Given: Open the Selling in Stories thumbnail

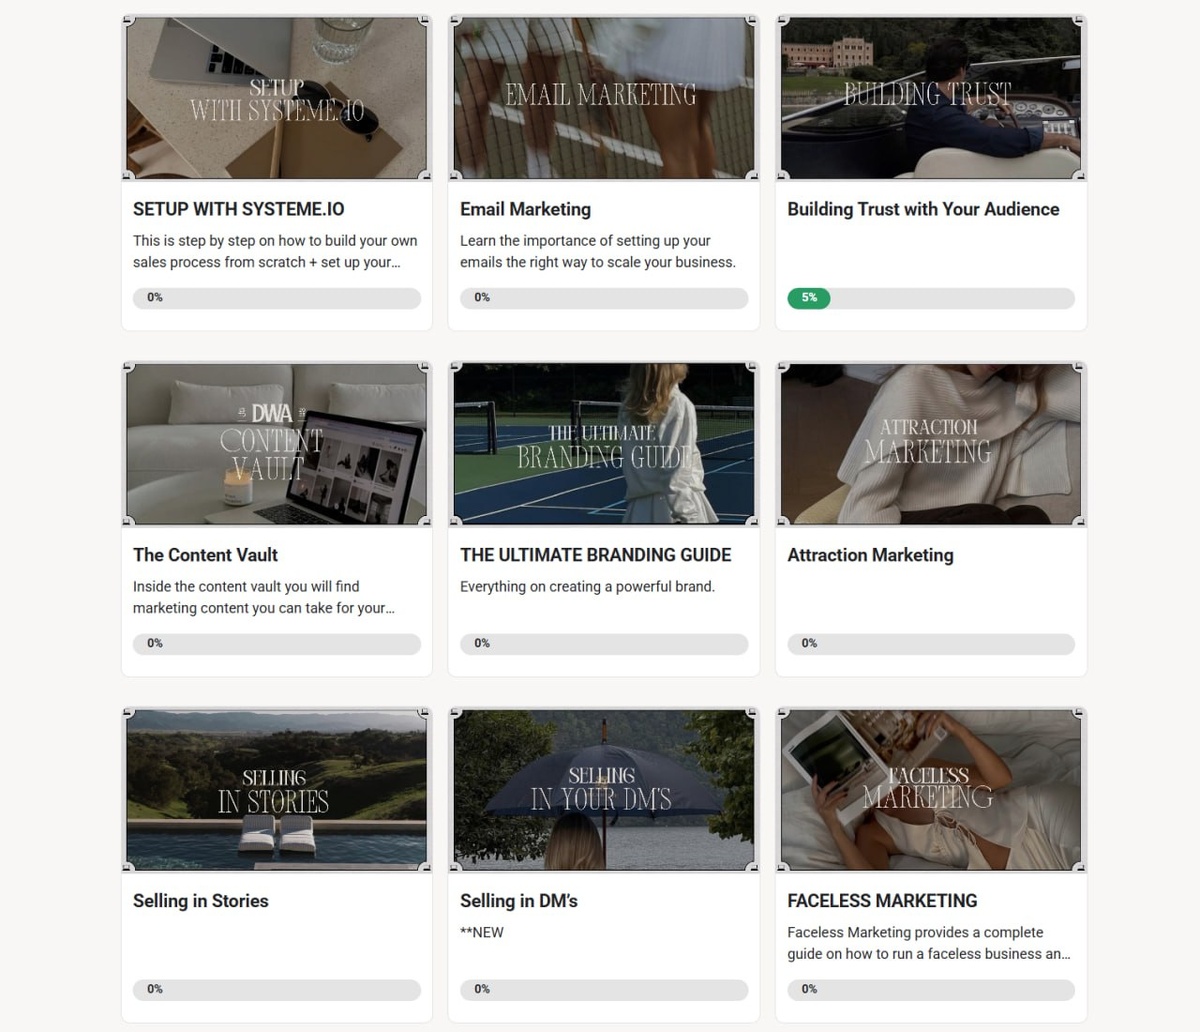Looking at the screenshot, I should [277, 790].
